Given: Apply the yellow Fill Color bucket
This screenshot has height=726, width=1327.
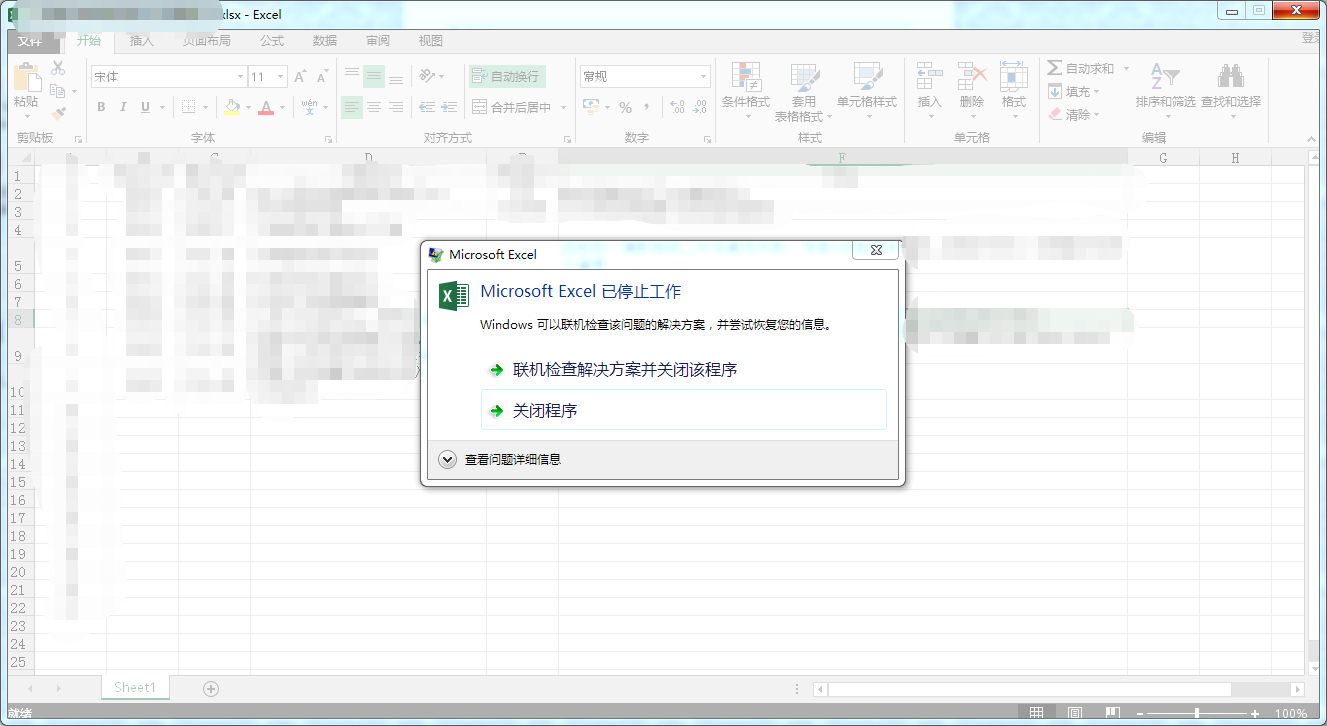Looking at the screenshot, I should pyautogui.click(x=232, y=107).
